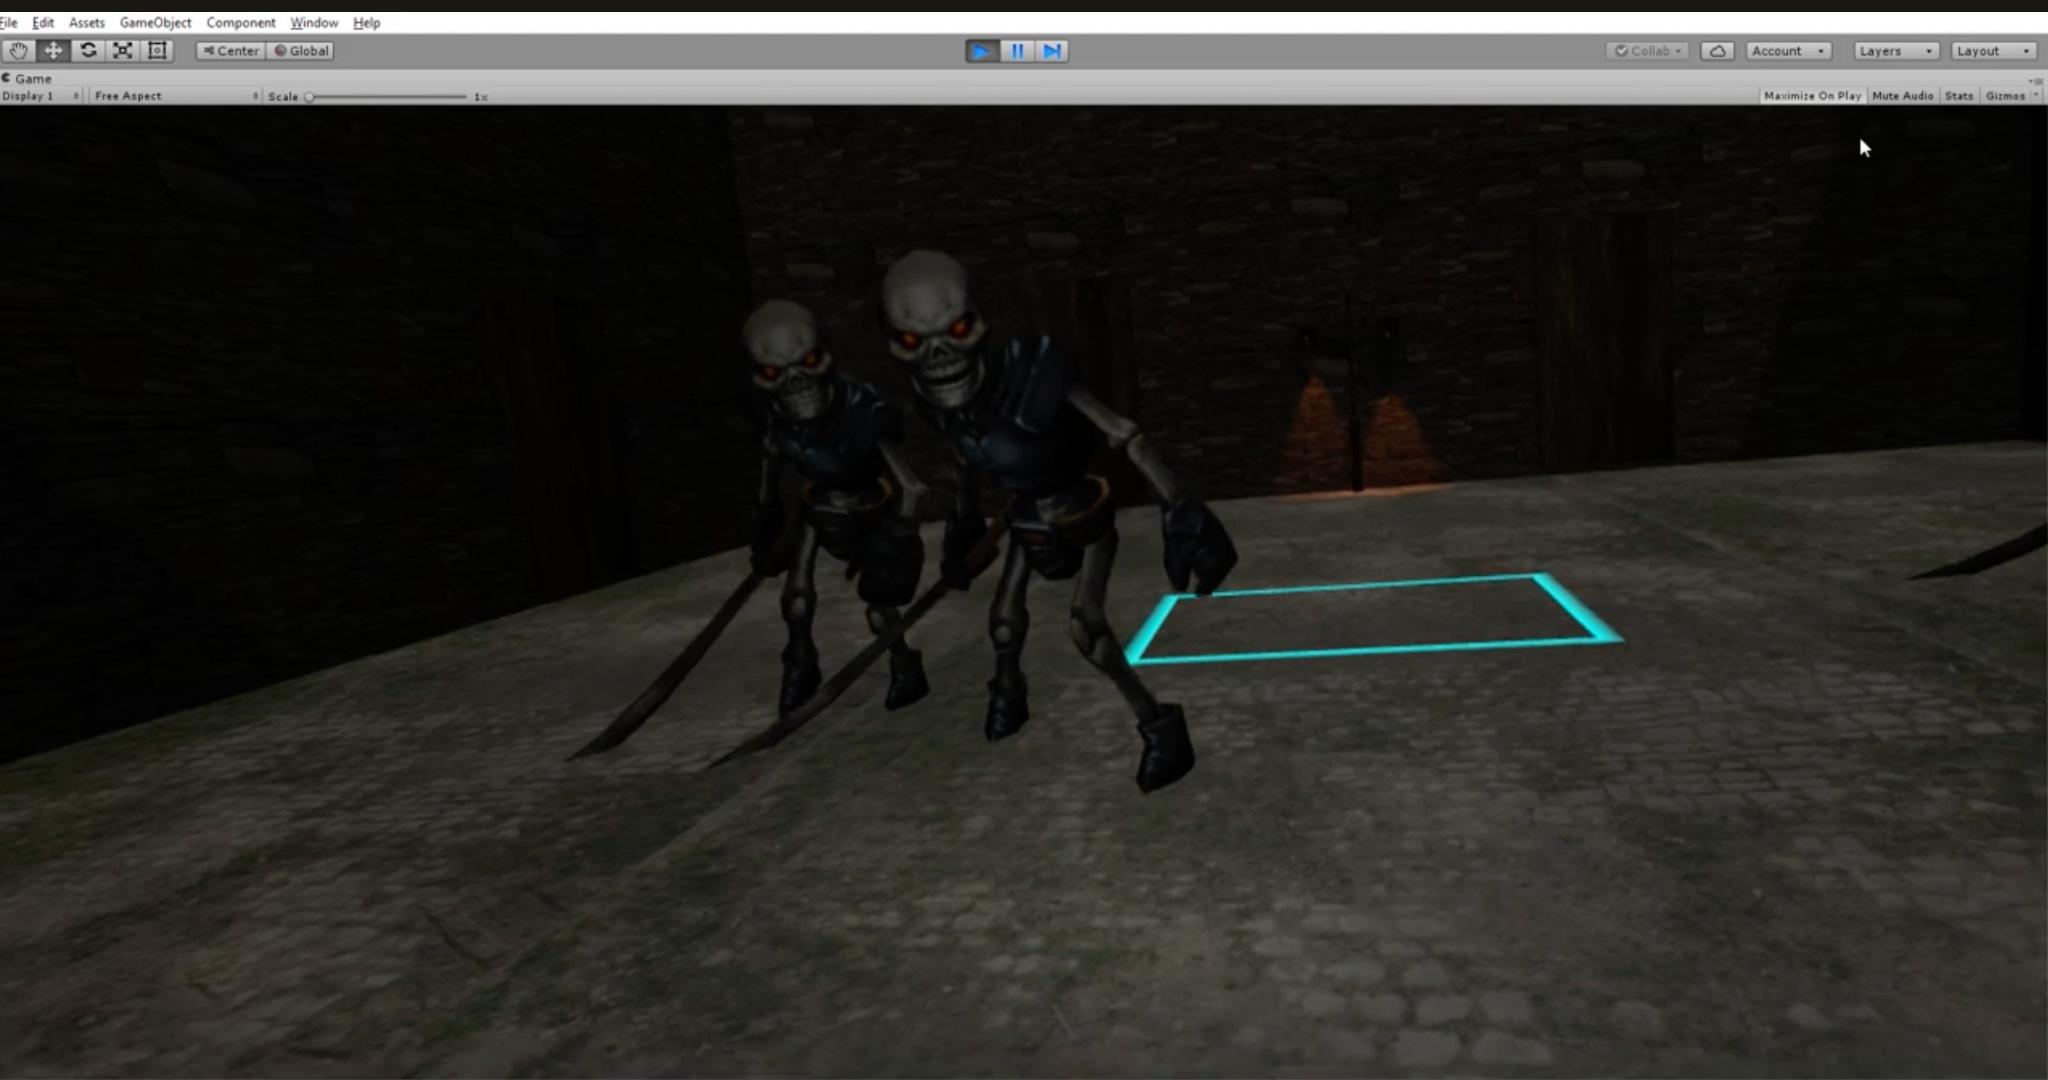Click the cloud services icon
Image resolution: width=2048 pixels, height=1080 pixels.
tap(1717, 51)
